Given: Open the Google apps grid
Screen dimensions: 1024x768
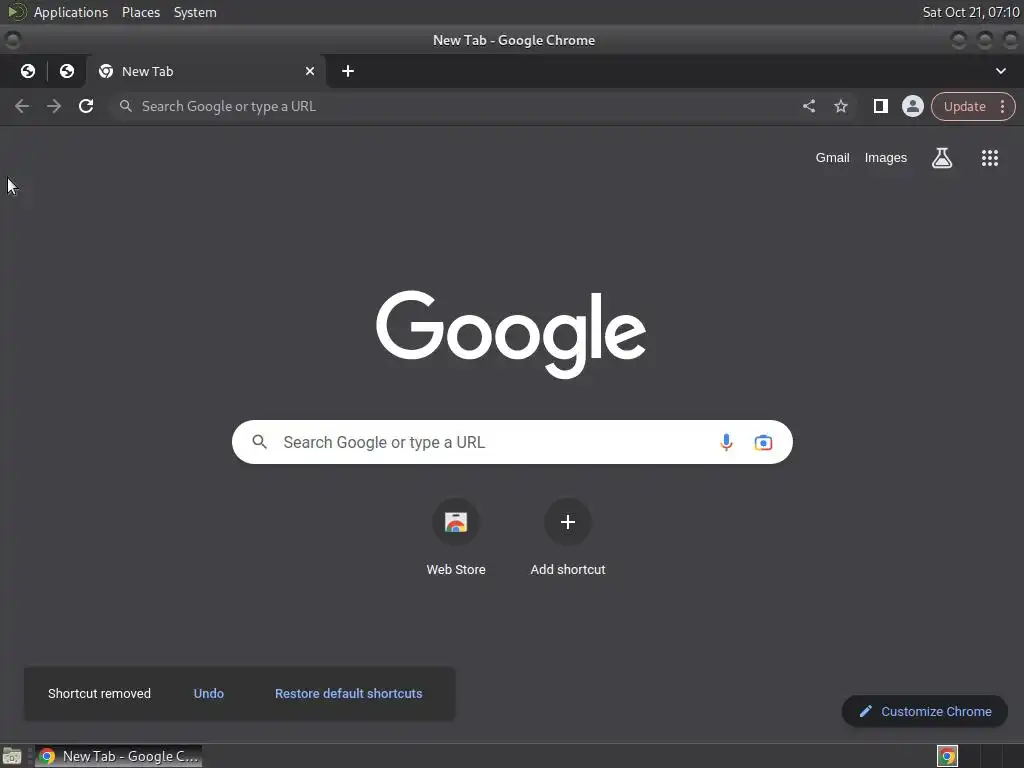Looking at the screenshot, I should (989, 157).
